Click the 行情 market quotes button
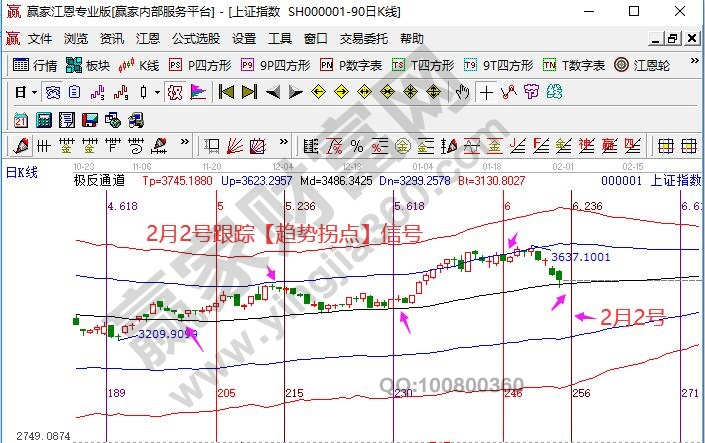The width and height of the screenshot is (705, 443). (x=35, y=65)
